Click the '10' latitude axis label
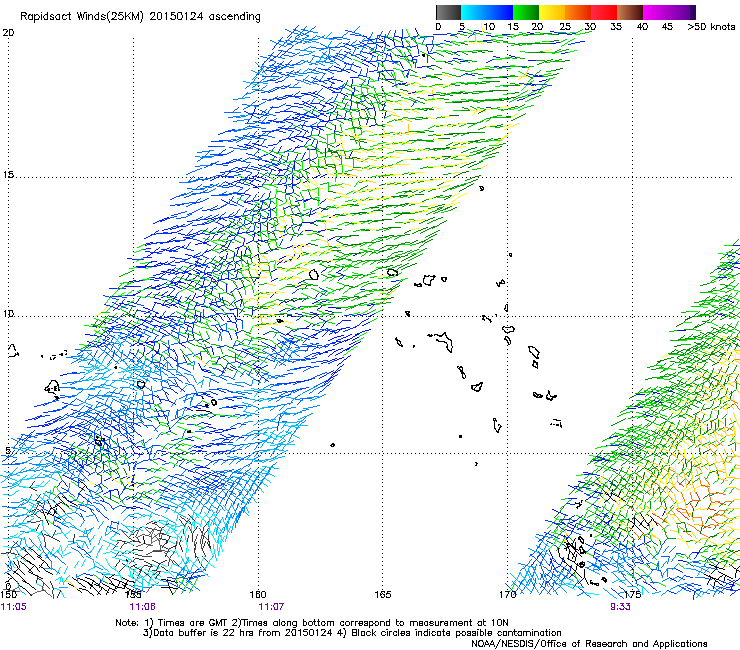This screenshot has width=740, height=650. pyautogui.click(x=8, y=314)
